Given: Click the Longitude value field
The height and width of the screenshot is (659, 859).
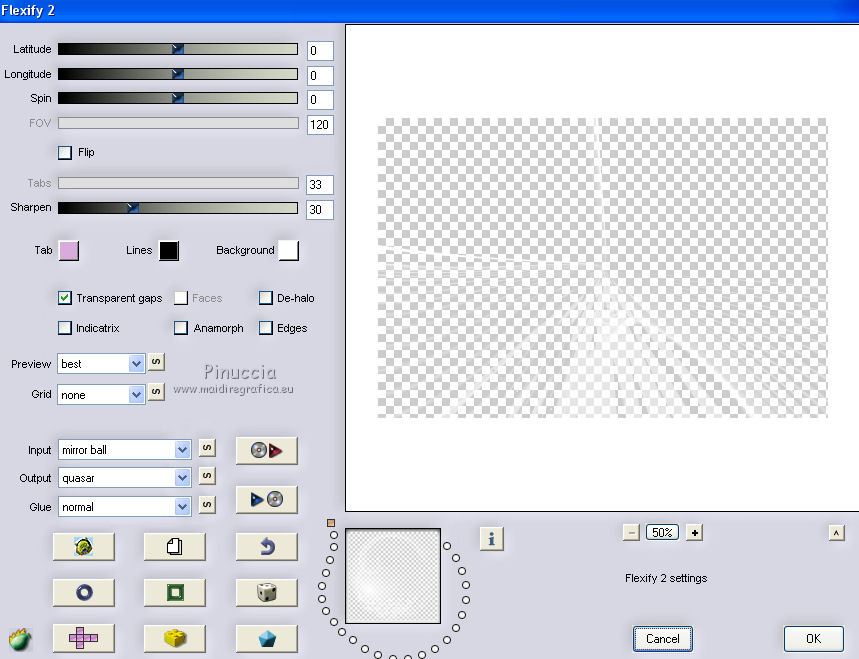Looking at the screenshot, I should point(320,75).
